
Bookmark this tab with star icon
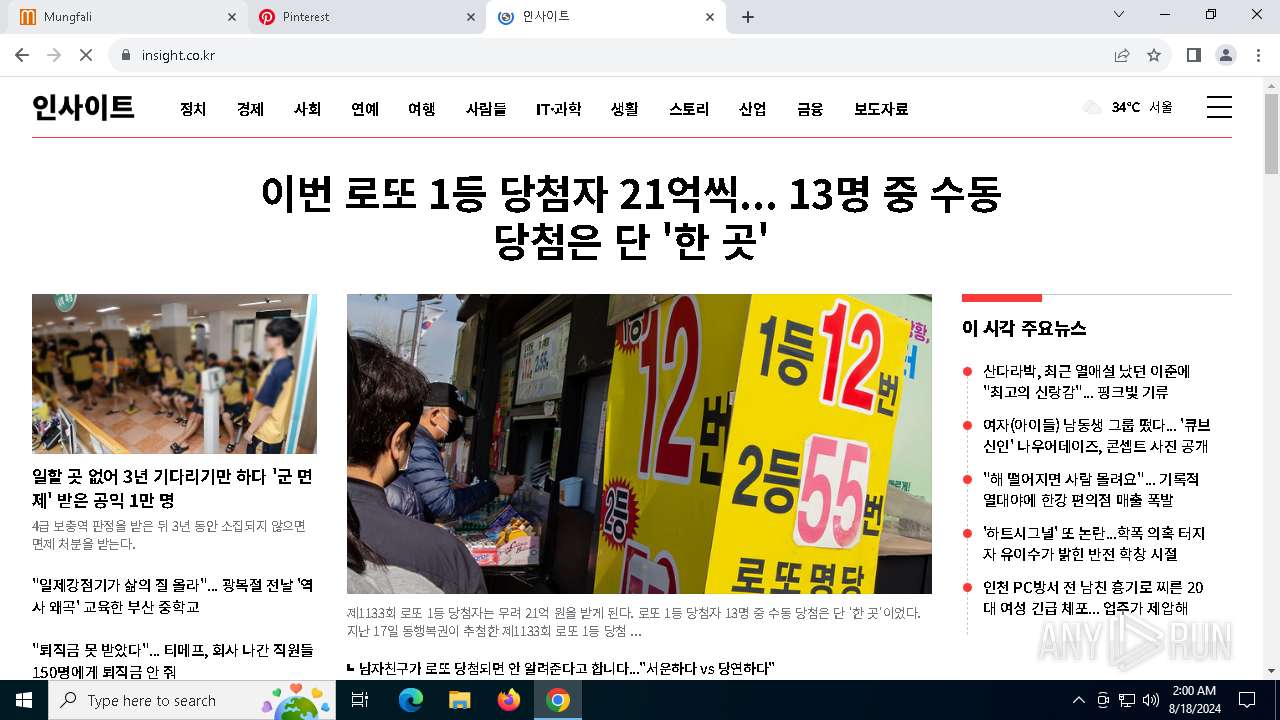1154,55
